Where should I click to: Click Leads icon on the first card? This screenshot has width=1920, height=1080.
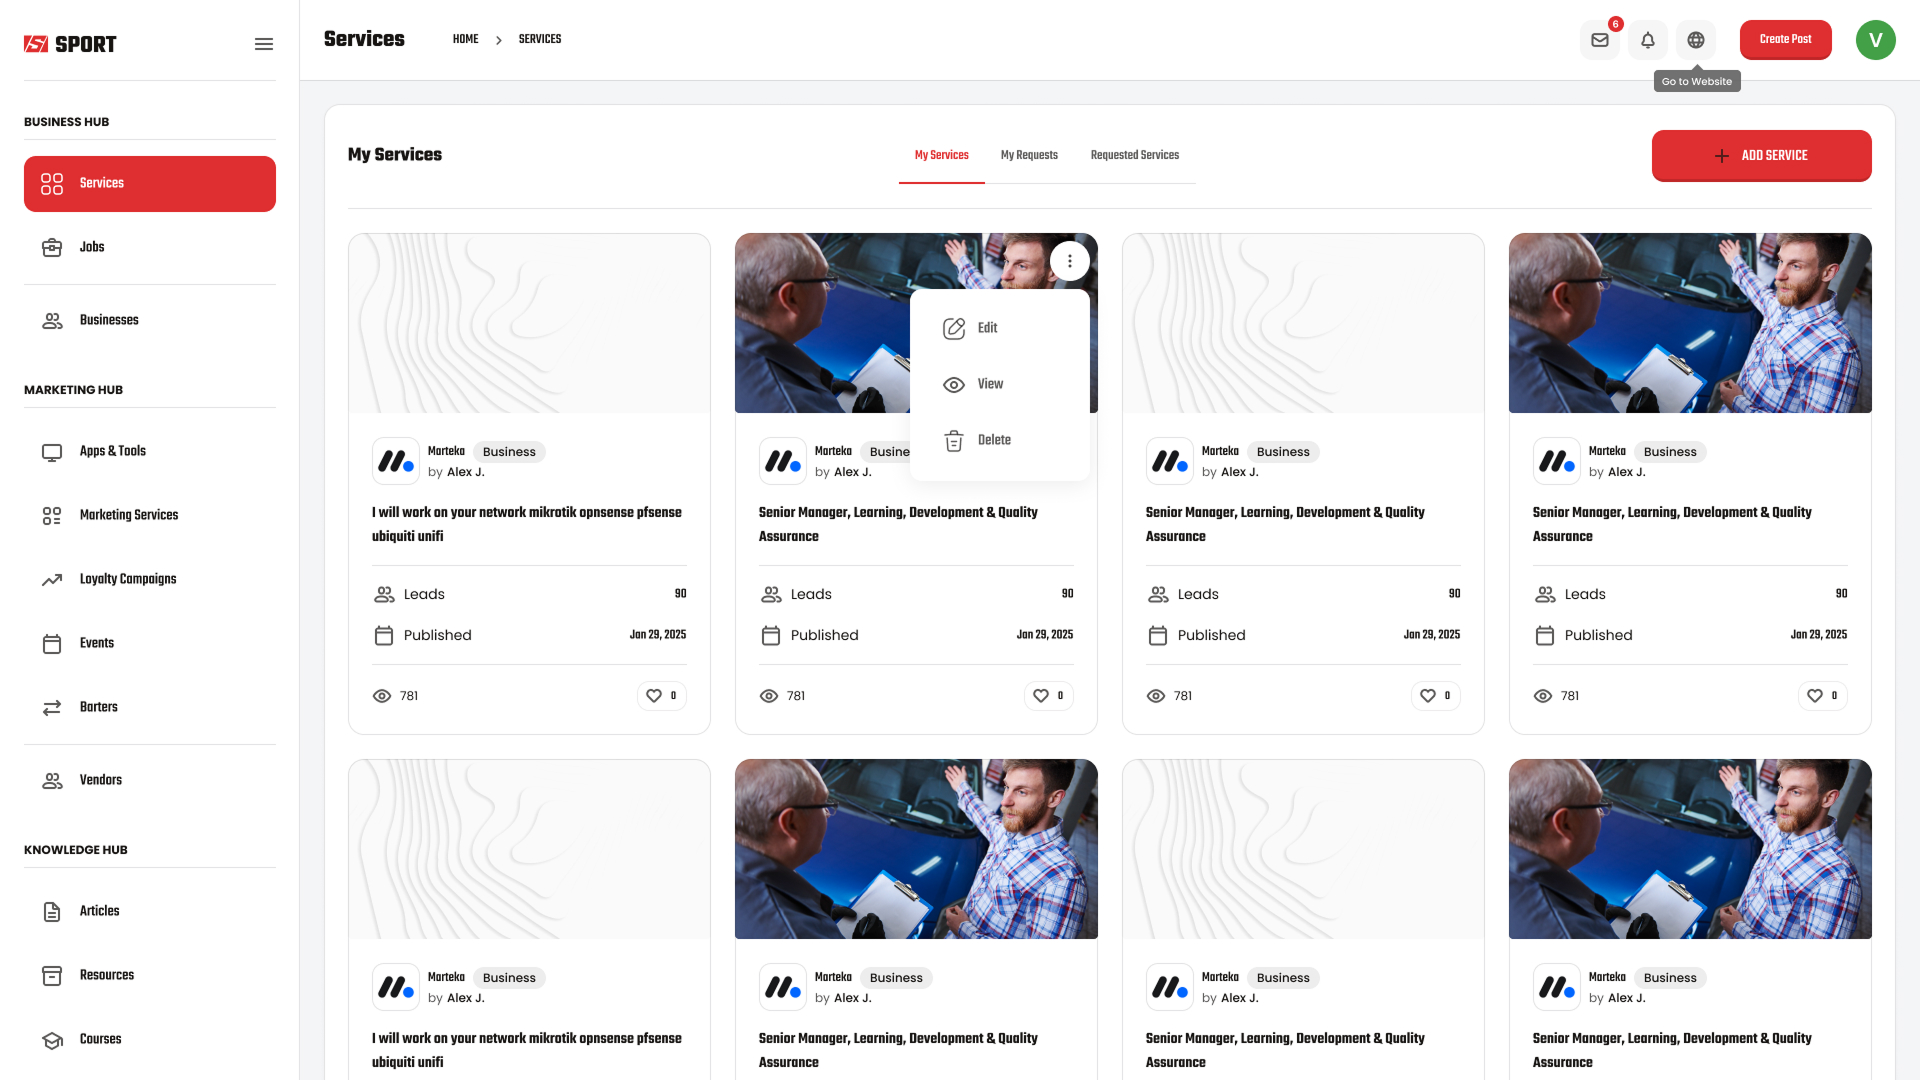pyautogui.click(x=384, y=594)
